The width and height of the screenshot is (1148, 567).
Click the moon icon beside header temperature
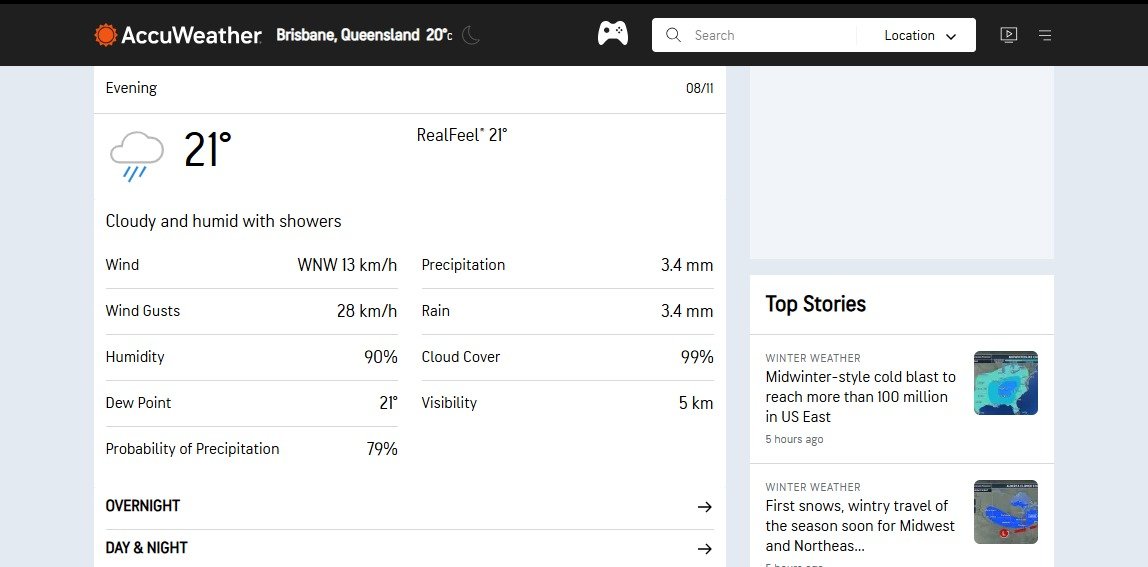pos(470,35)
